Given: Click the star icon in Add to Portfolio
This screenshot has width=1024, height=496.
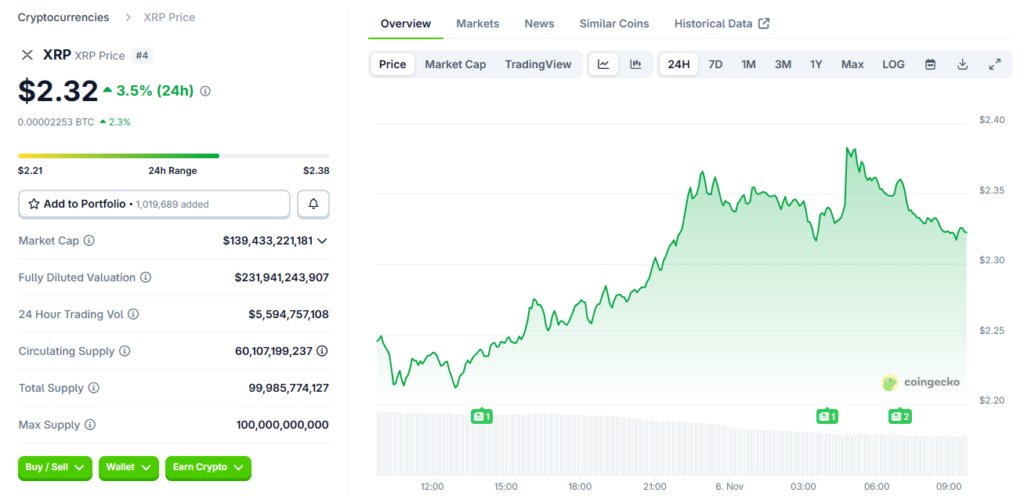Looking at the screenshot, I should pyautogui.click(x=34, y=204).
